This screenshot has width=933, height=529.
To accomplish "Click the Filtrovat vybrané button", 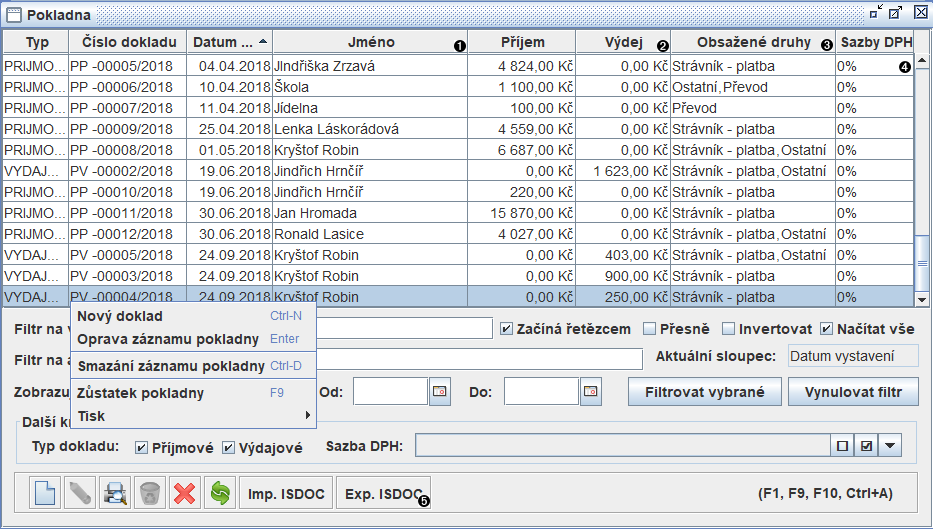I will click(x=704, y=392).
